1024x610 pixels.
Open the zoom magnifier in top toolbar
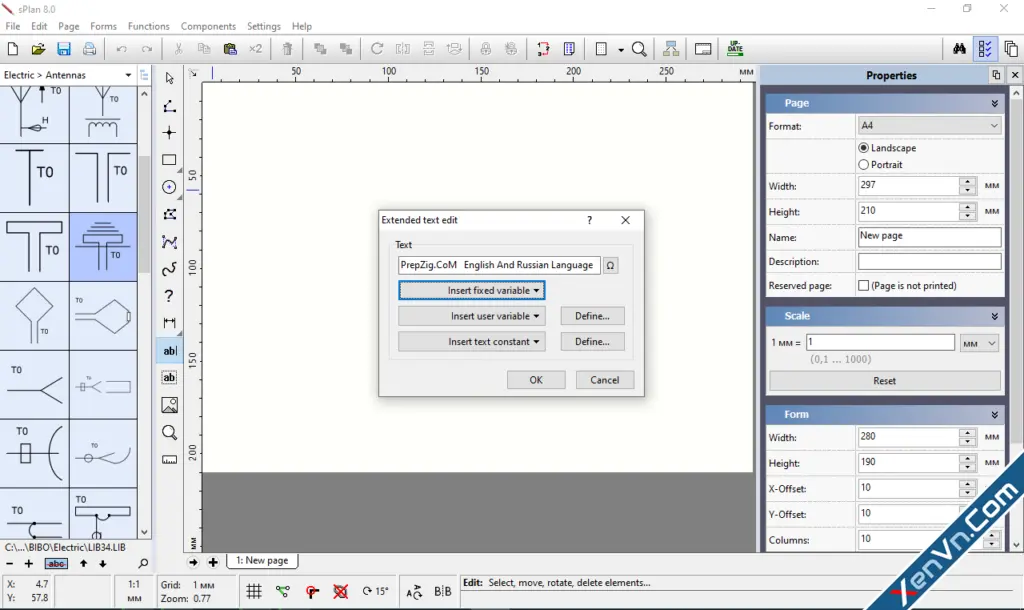pos(639,49)
